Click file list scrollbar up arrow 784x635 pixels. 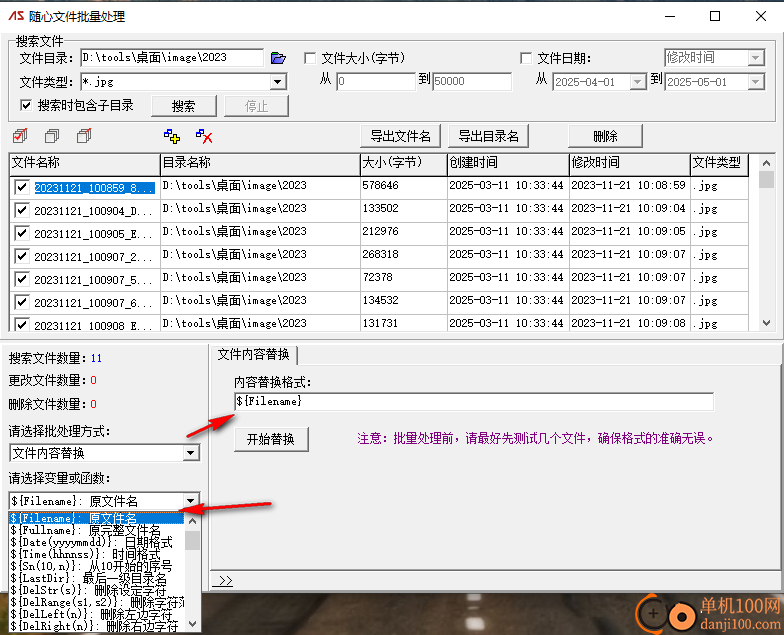766,162
